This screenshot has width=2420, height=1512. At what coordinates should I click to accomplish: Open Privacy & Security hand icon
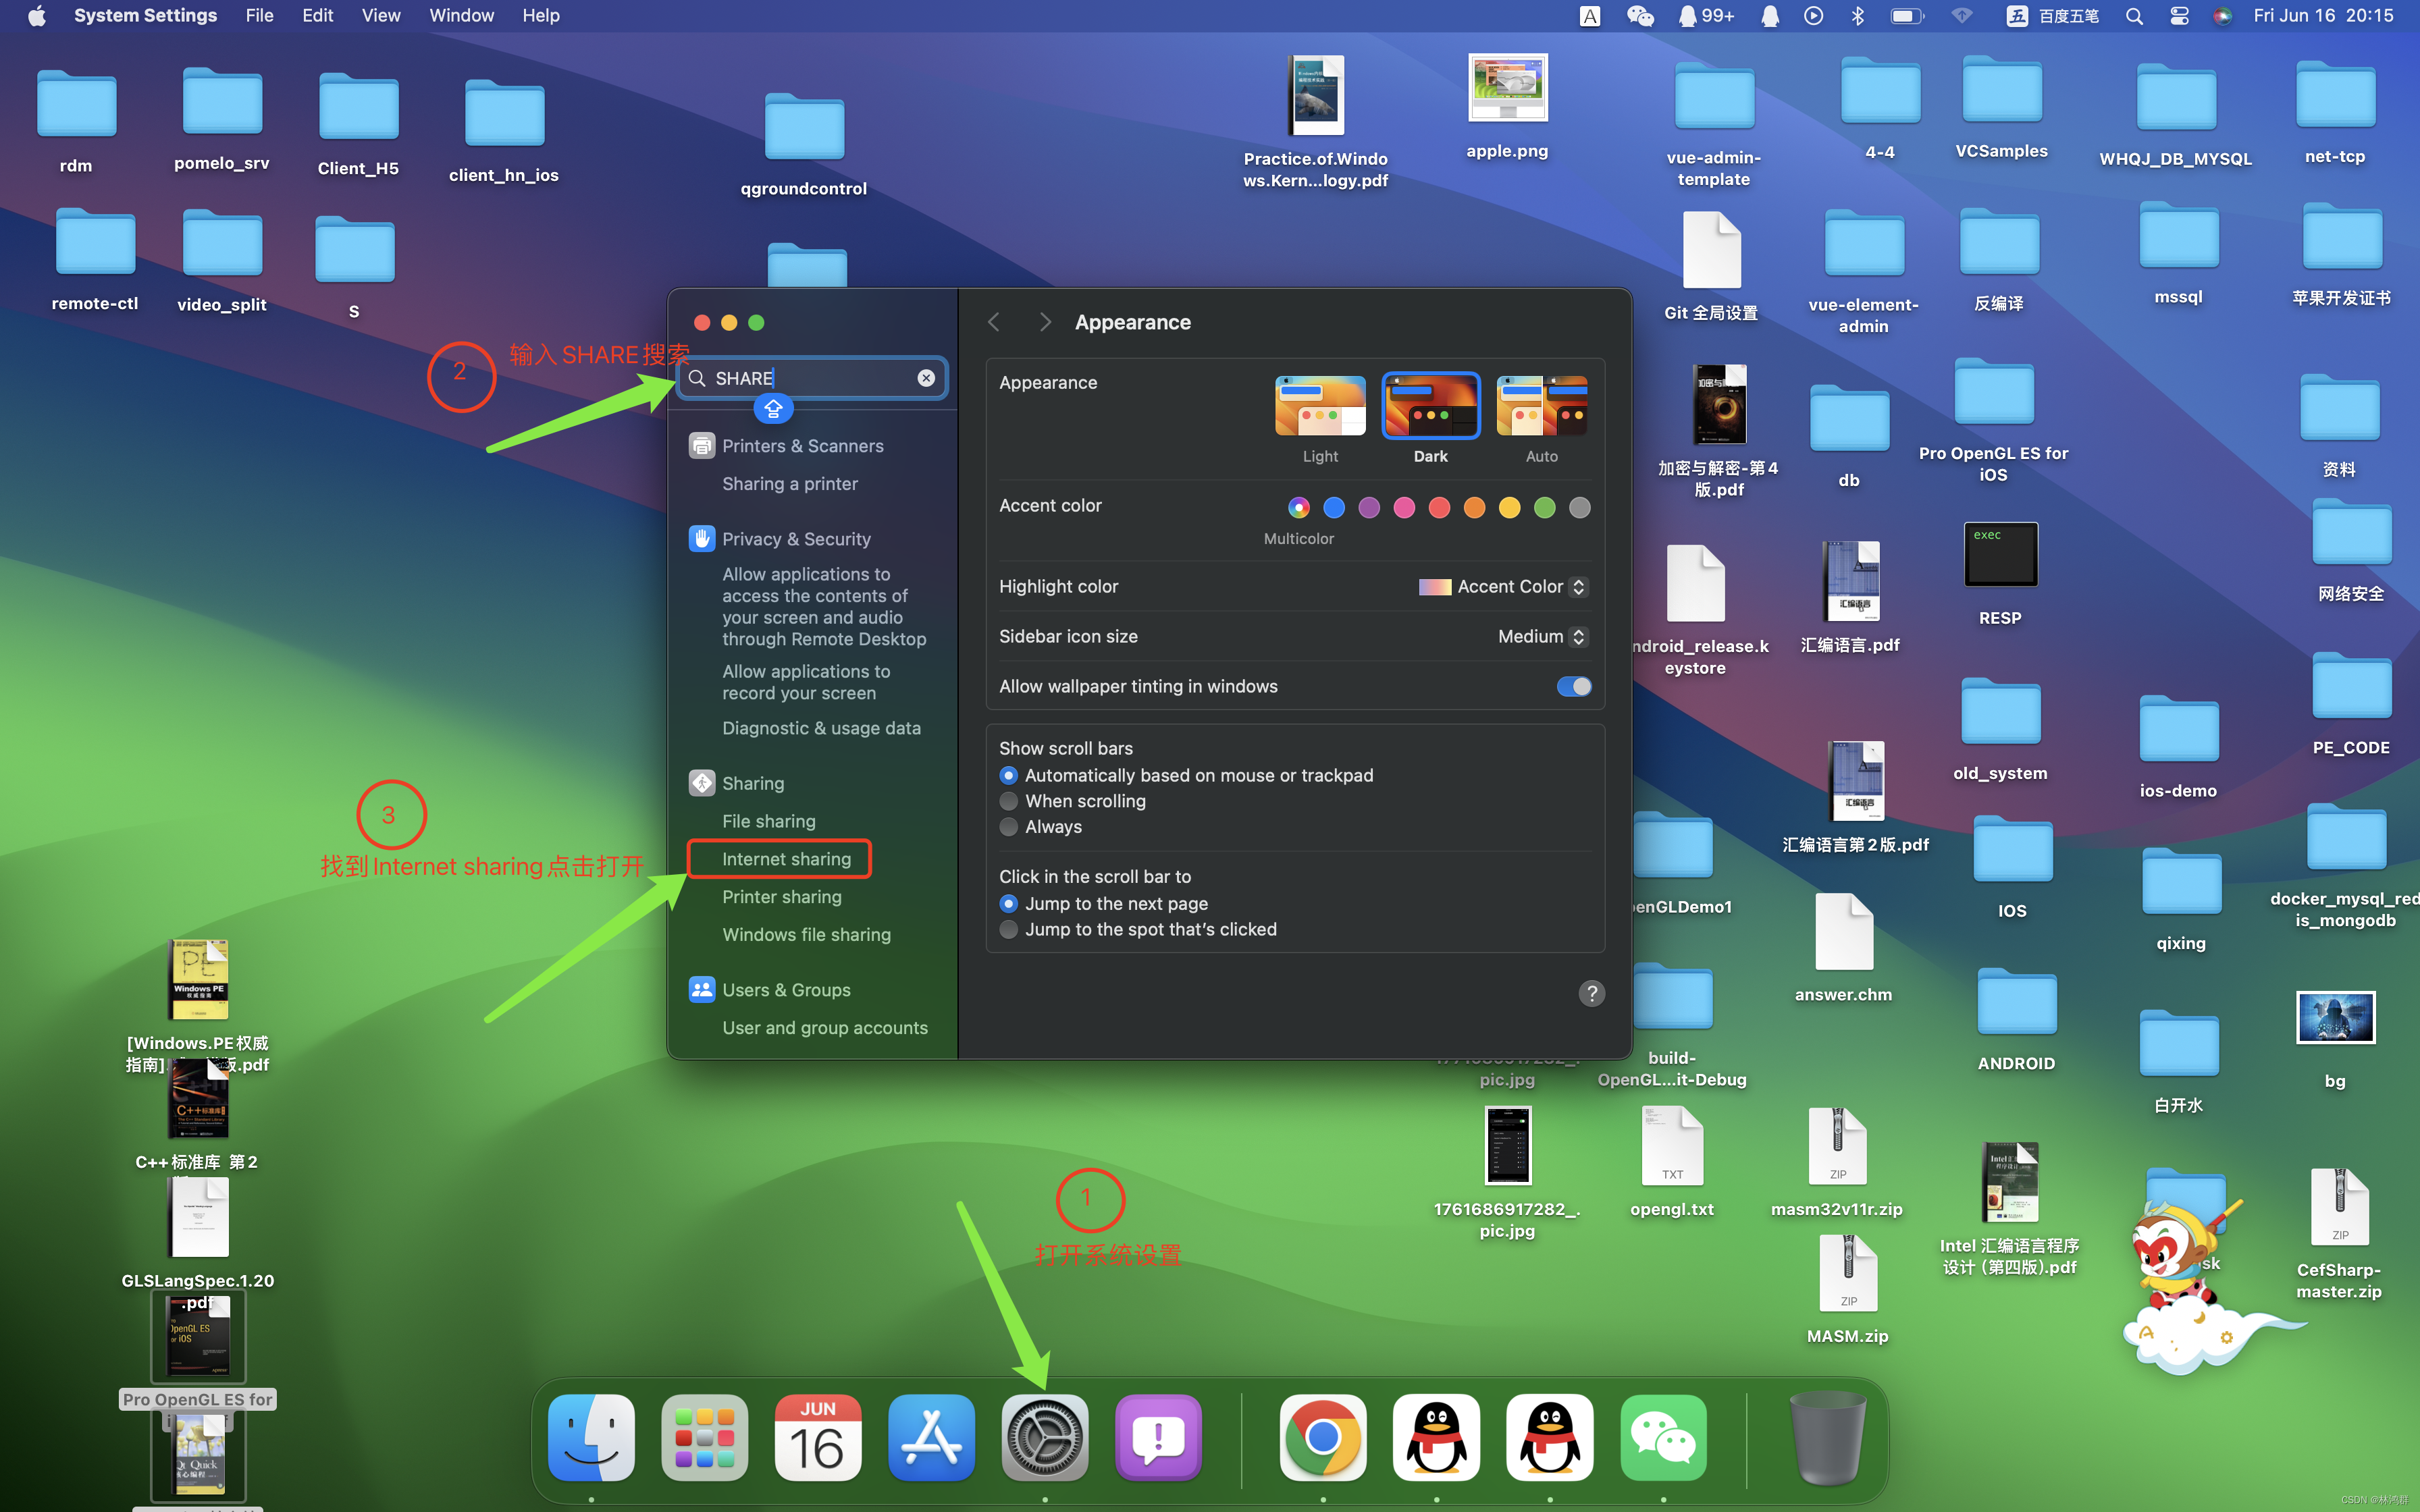(x=702, y=539)
